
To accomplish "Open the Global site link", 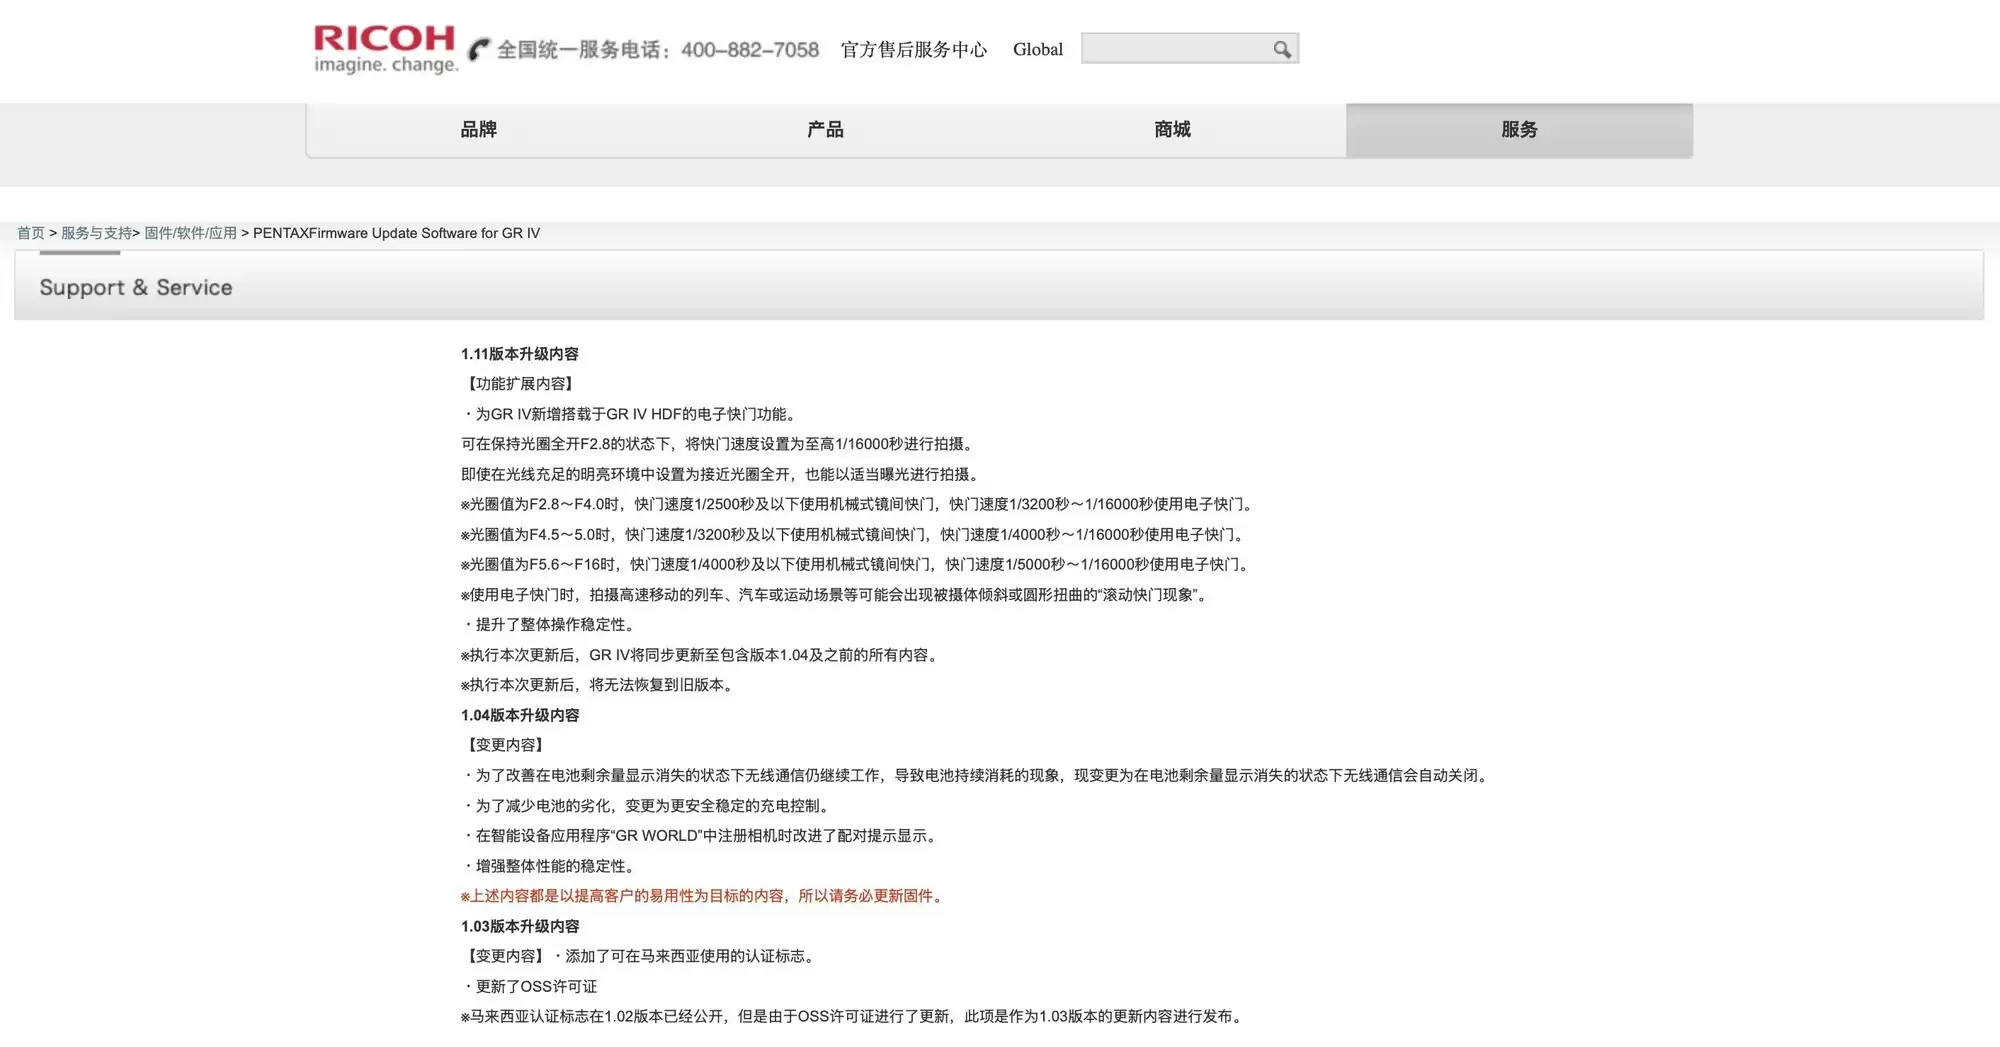I will tap(1037, 49).
